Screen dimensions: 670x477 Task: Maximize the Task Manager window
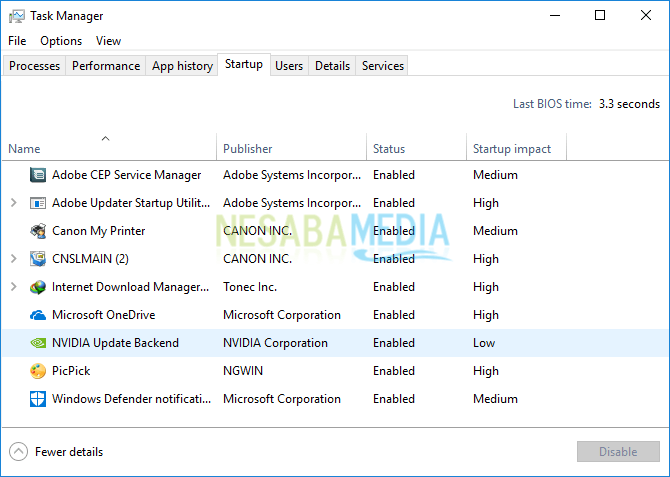(x=600, y=16)
